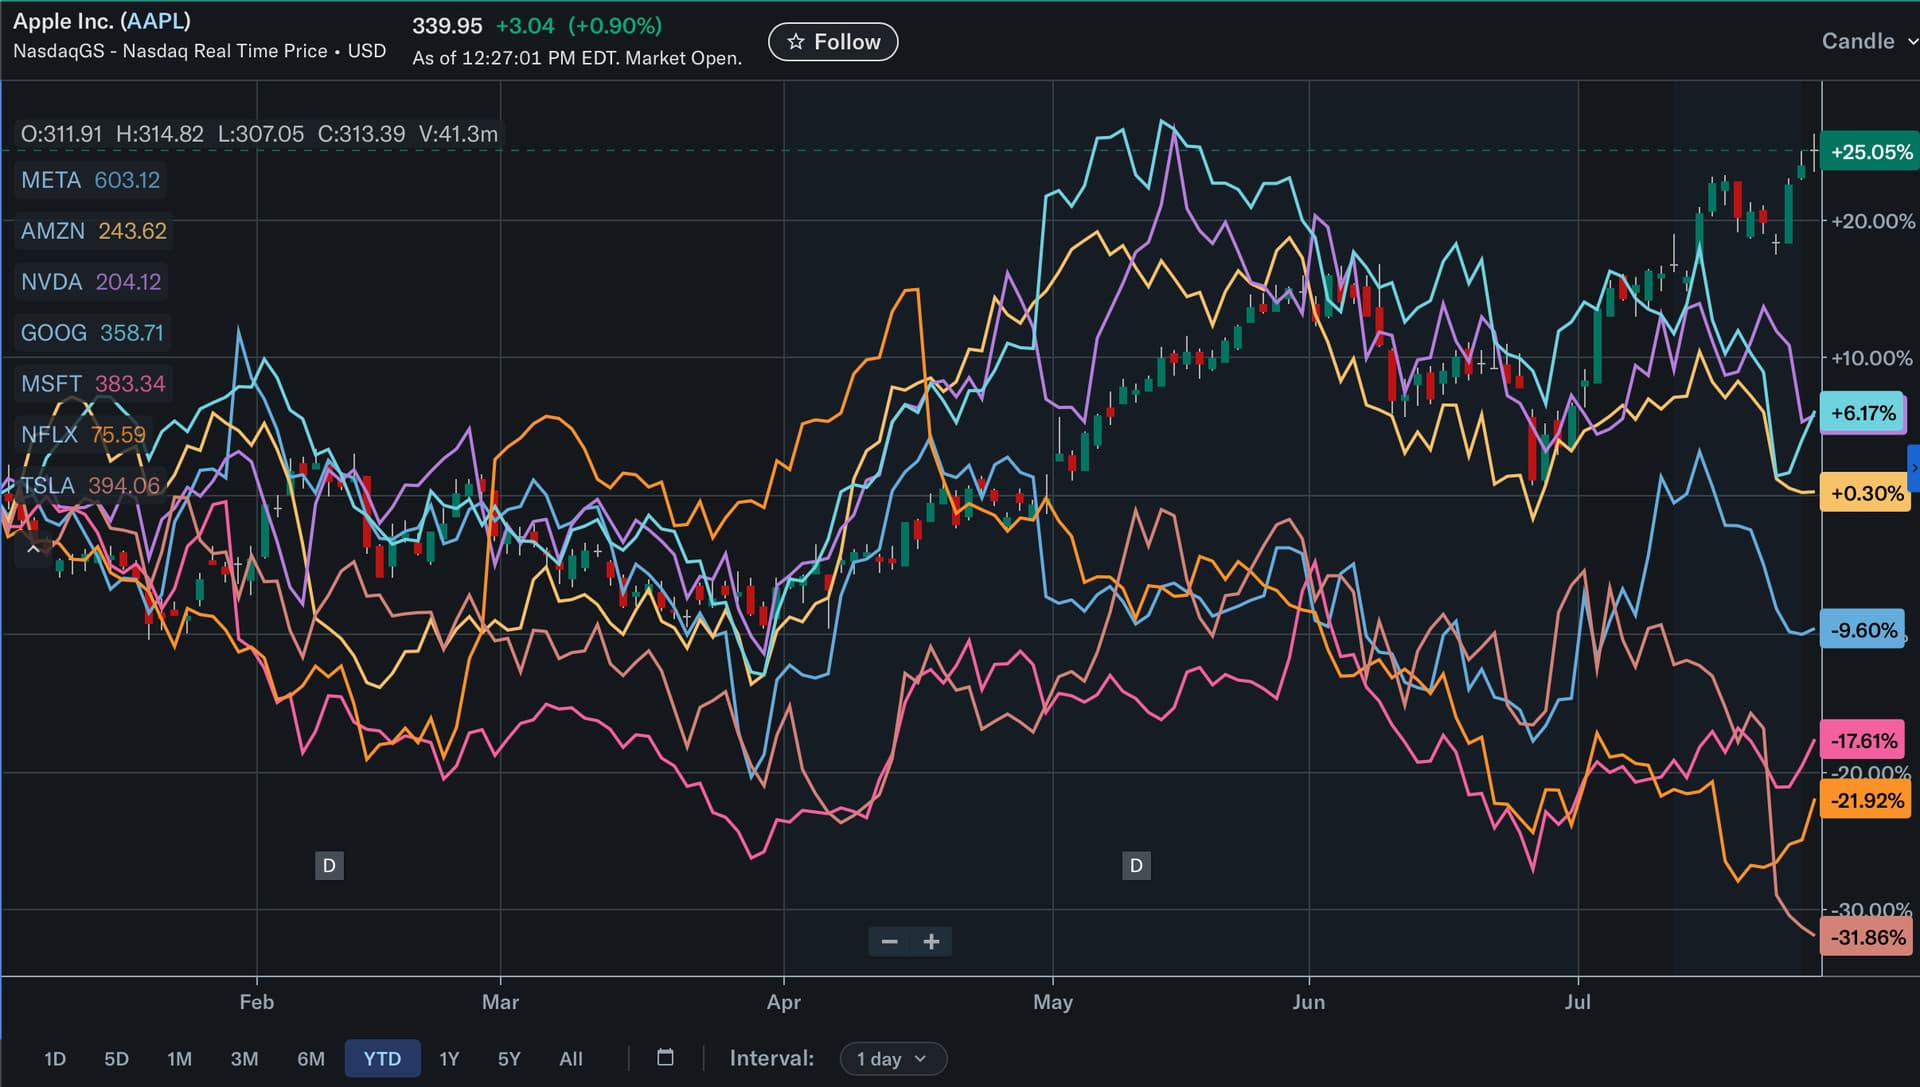This screenshot has height=1087, width=1920.
Task: Select the -17.61% series label
Action: click(x=1863, y=741)
